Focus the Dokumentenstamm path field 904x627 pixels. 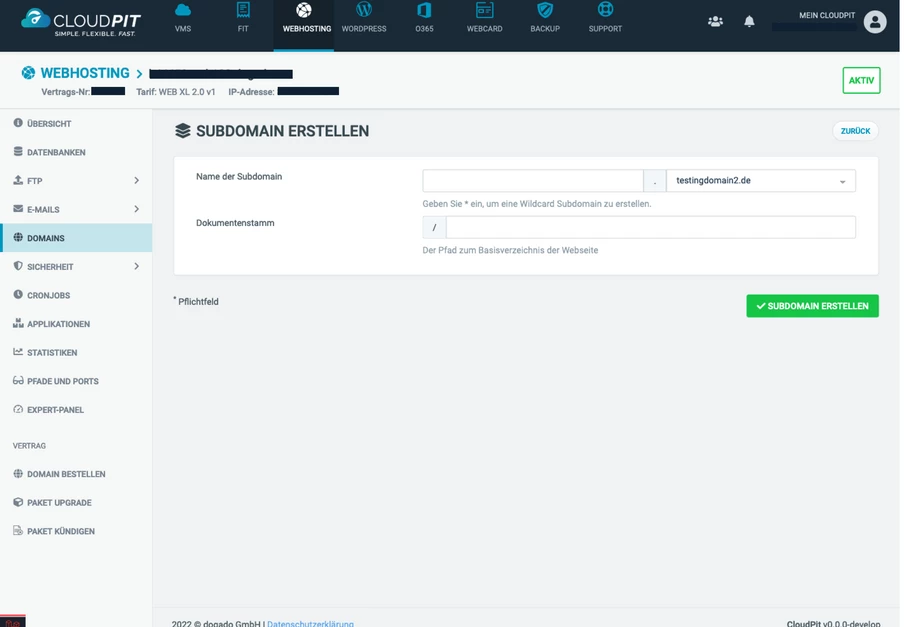click(x=650, y=228)
